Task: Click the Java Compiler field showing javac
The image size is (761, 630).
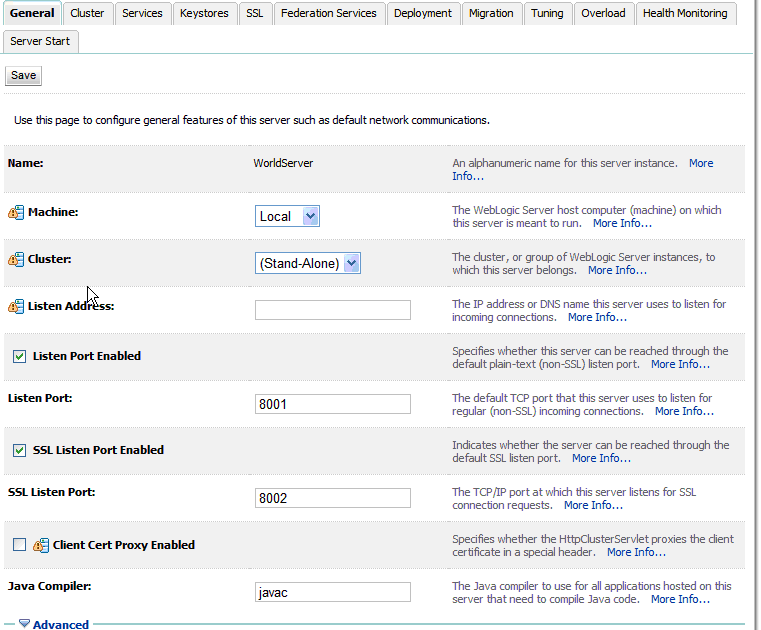Action: point(333,593)
